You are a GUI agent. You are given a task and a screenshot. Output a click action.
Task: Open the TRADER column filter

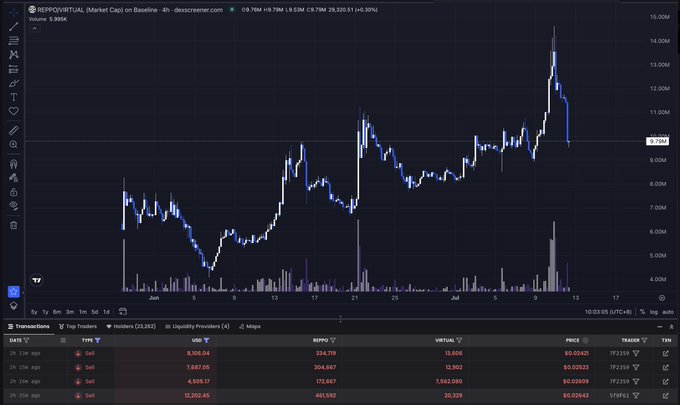[x=644, y=340]
